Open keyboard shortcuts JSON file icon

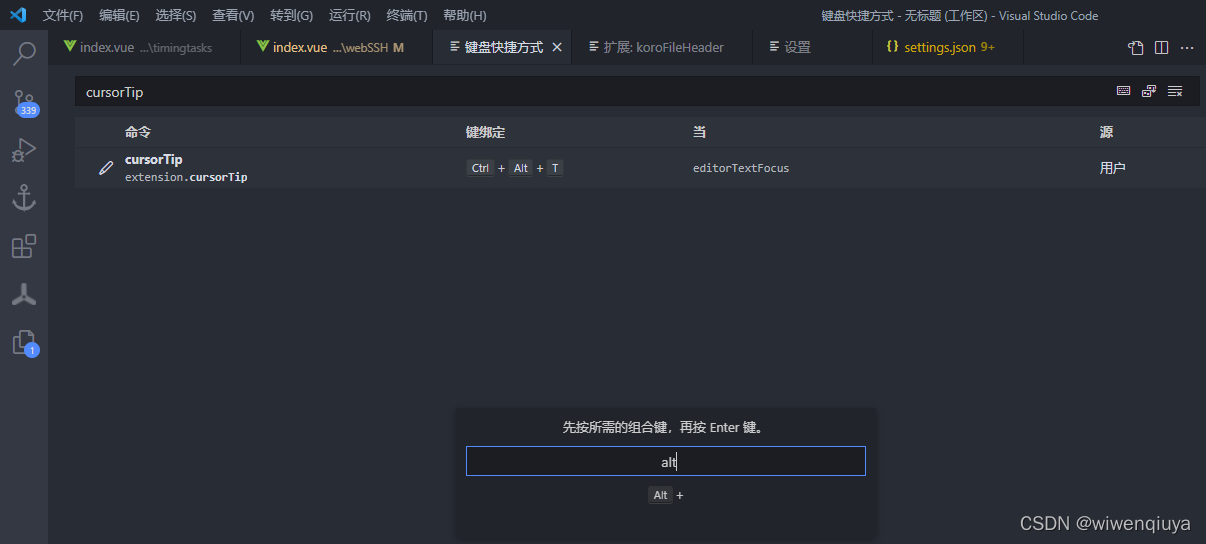(x=1136, y=47)
